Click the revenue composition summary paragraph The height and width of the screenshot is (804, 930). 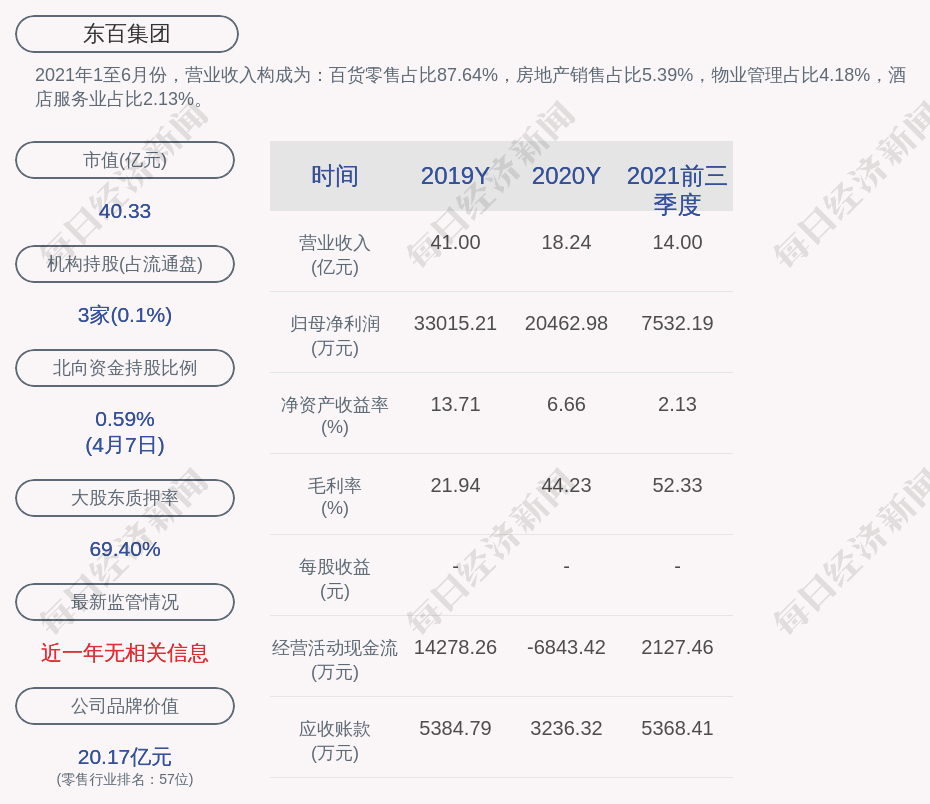pos(470,87)
